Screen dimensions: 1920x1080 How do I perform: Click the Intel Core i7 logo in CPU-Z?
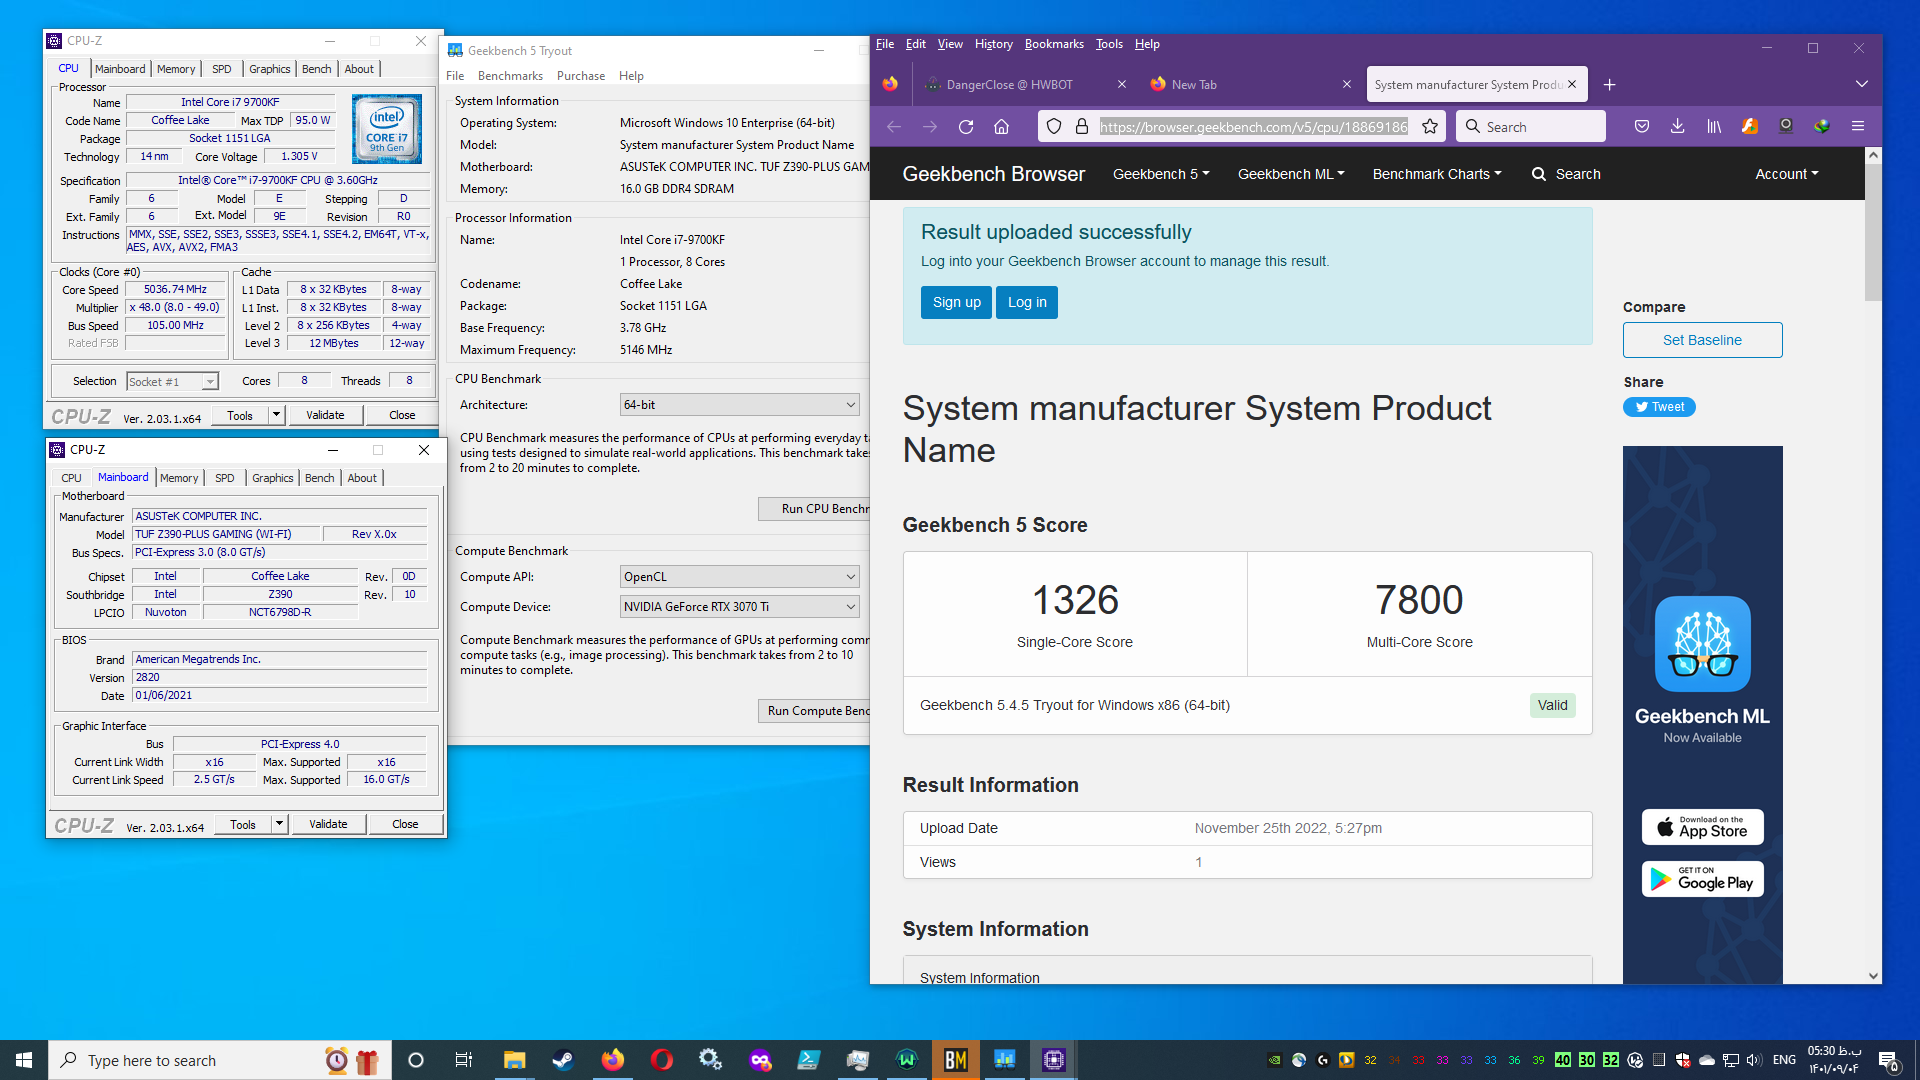[x=387, y=129]
